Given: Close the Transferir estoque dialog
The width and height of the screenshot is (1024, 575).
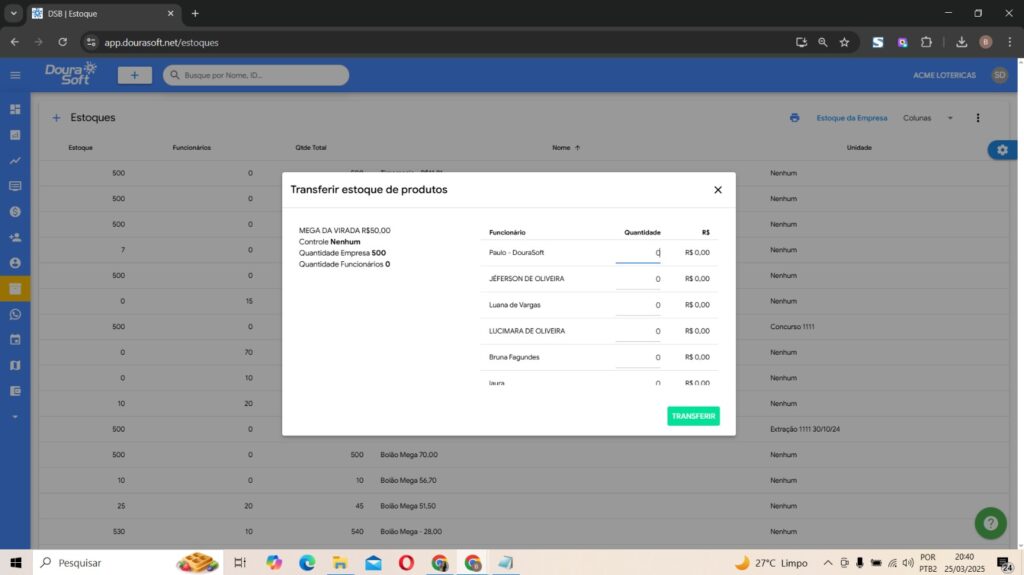Looking at the screenshot, I should [717, 190].
